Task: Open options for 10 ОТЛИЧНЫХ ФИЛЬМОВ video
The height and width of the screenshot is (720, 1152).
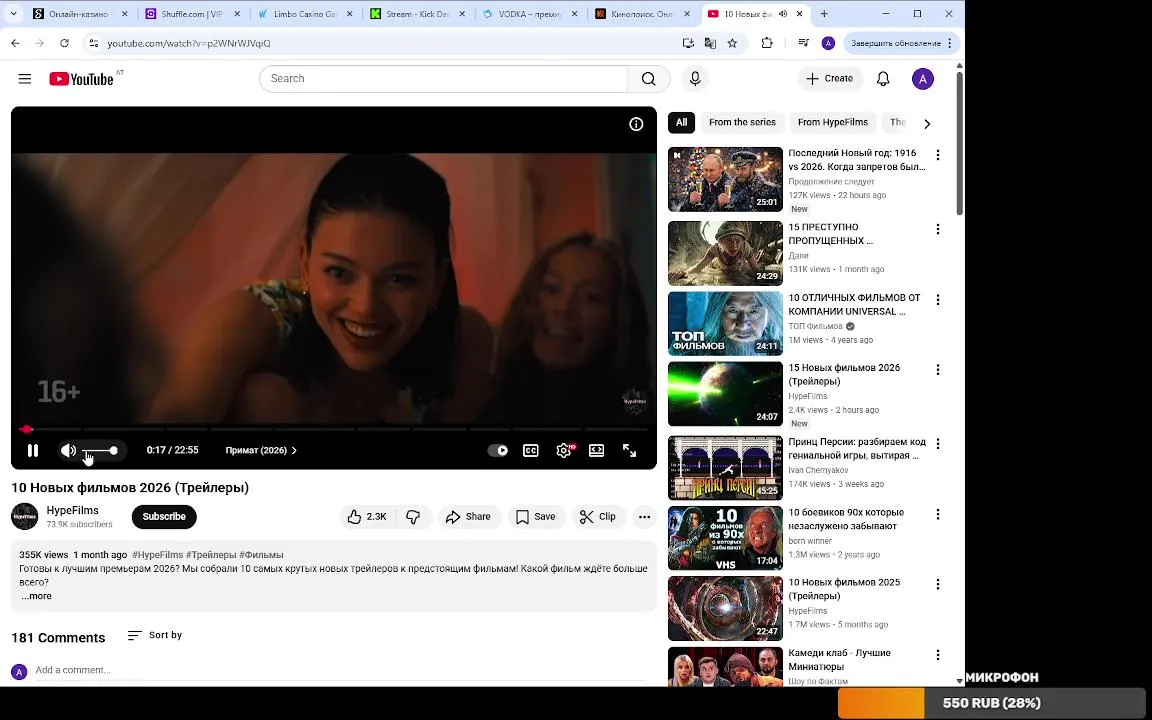Action: point(937,300)
